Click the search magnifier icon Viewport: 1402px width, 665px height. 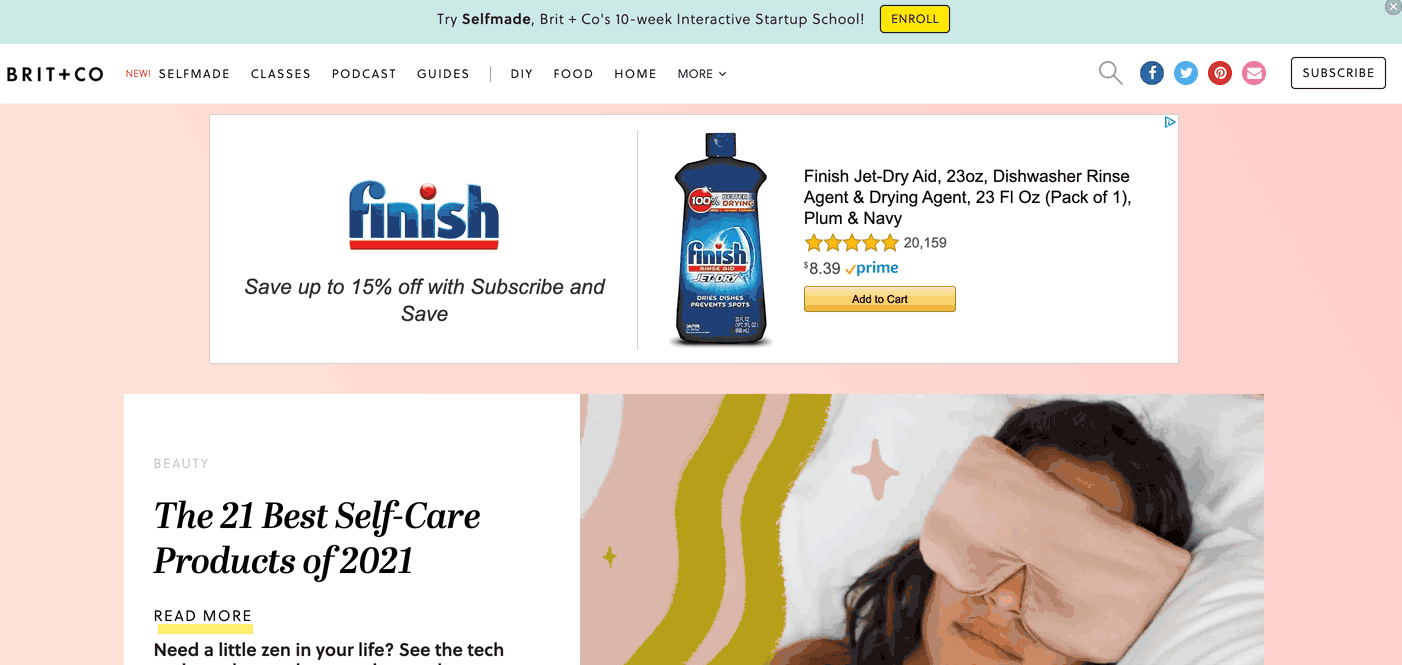(1110, 73)
